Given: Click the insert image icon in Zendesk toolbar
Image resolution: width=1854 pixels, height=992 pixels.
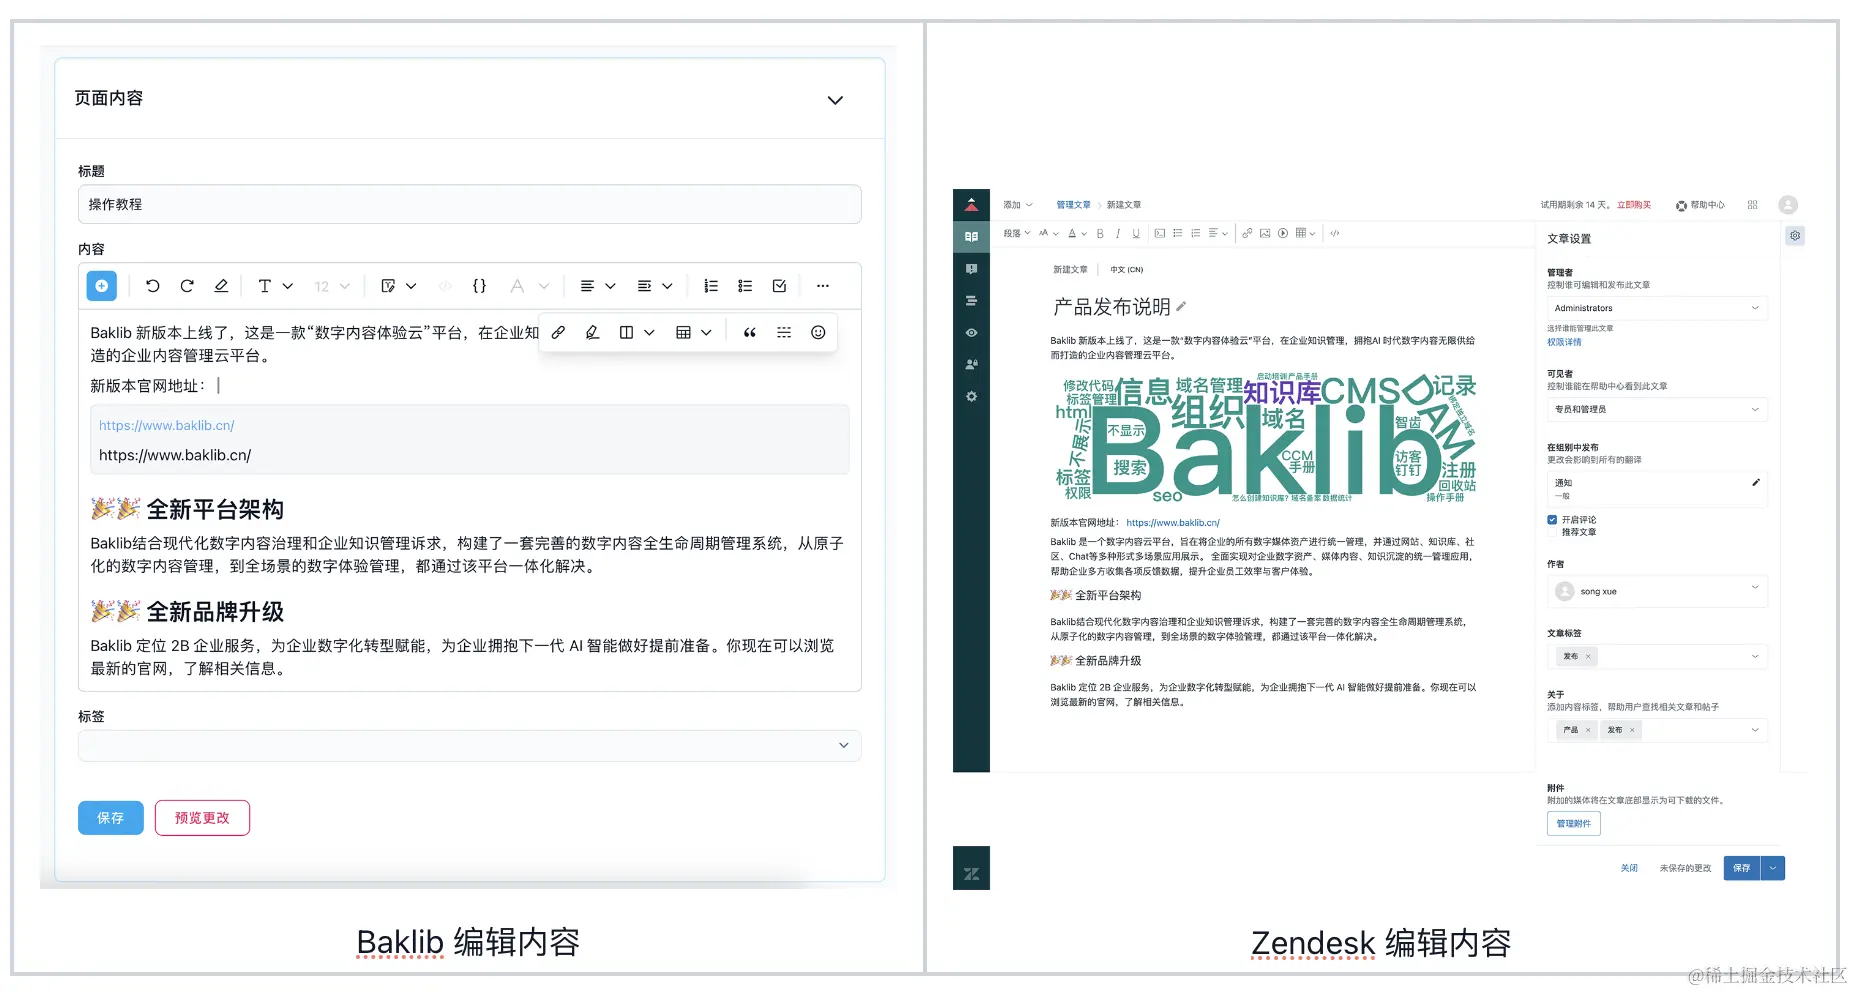Looking at the screenshot, I should click(x=1265, y=234).
